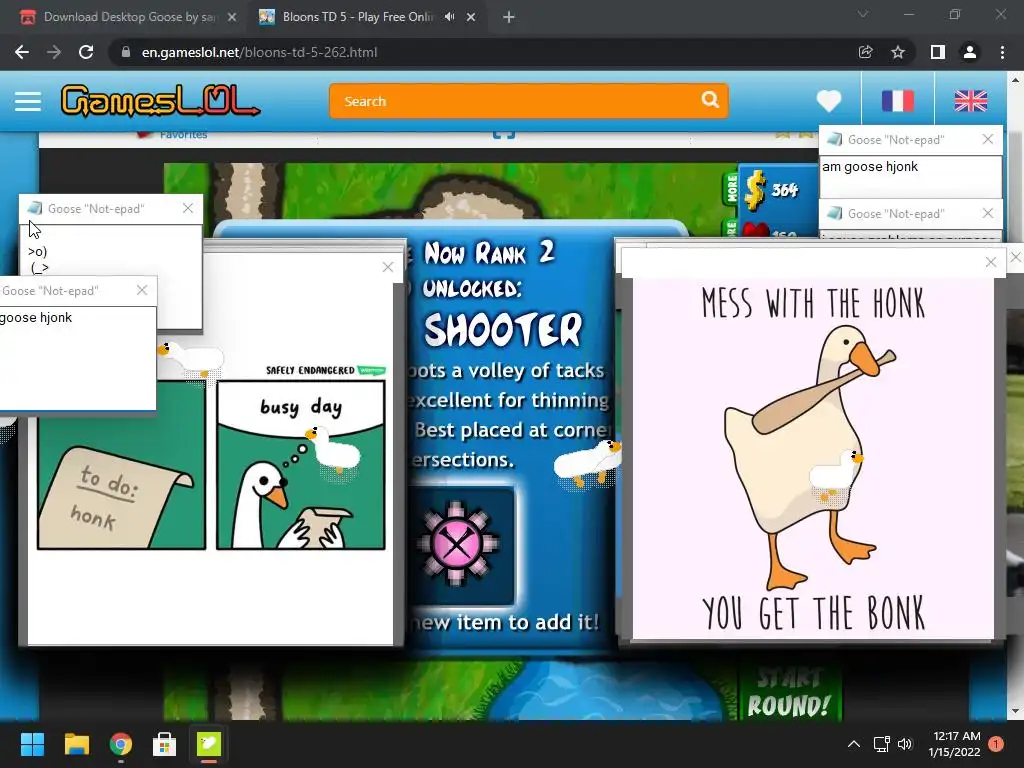Reload the Bloons TD 5 page
Screen dimensions: 1024x768
click(86, 52)
